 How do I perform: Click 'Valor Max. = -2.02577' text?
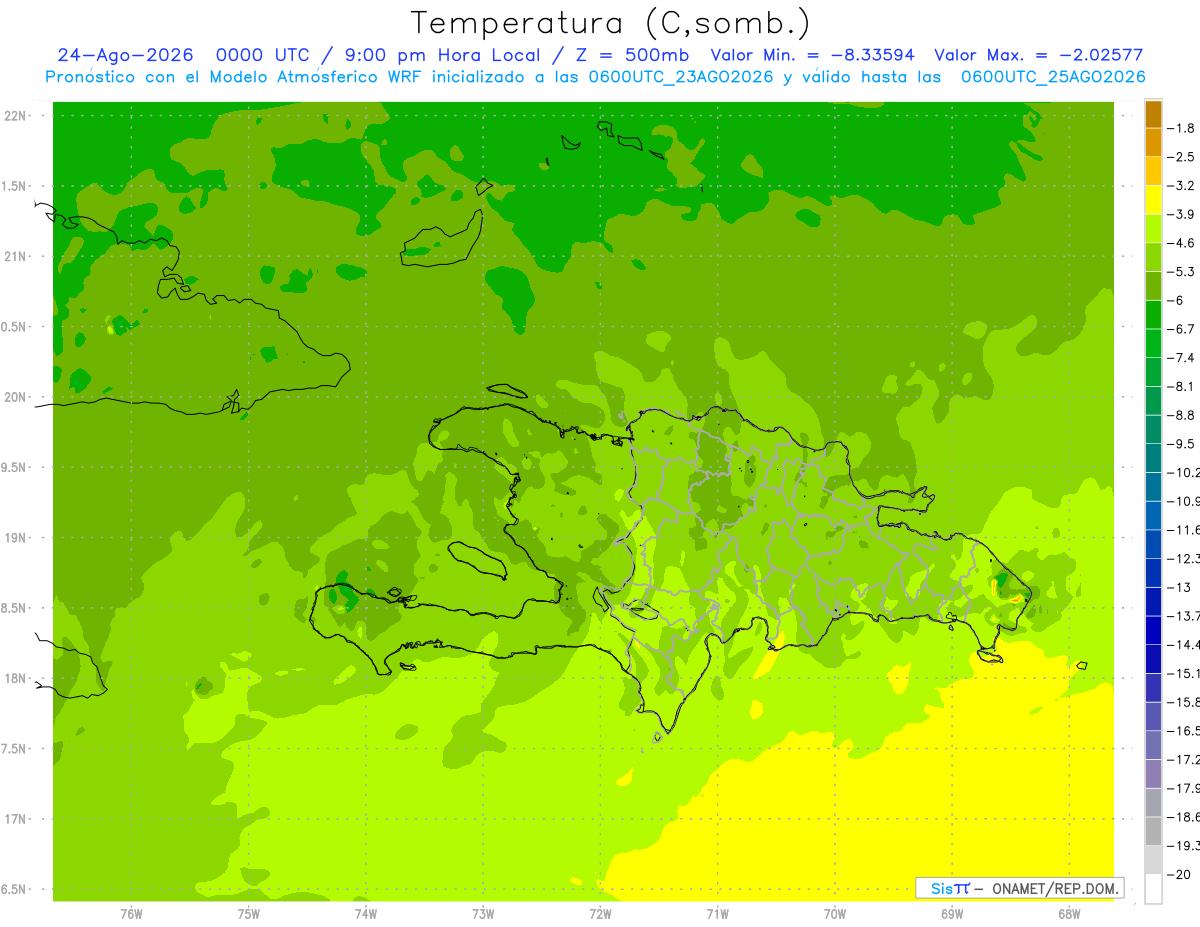1038,55
